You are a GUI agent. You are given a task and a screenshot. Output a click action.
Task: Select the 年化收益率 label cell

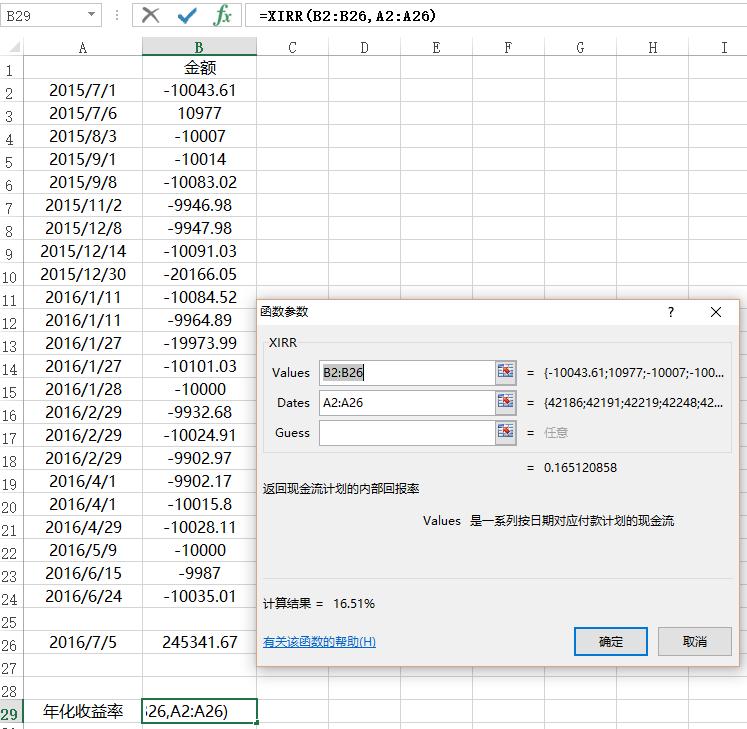(x=83, y=712)
